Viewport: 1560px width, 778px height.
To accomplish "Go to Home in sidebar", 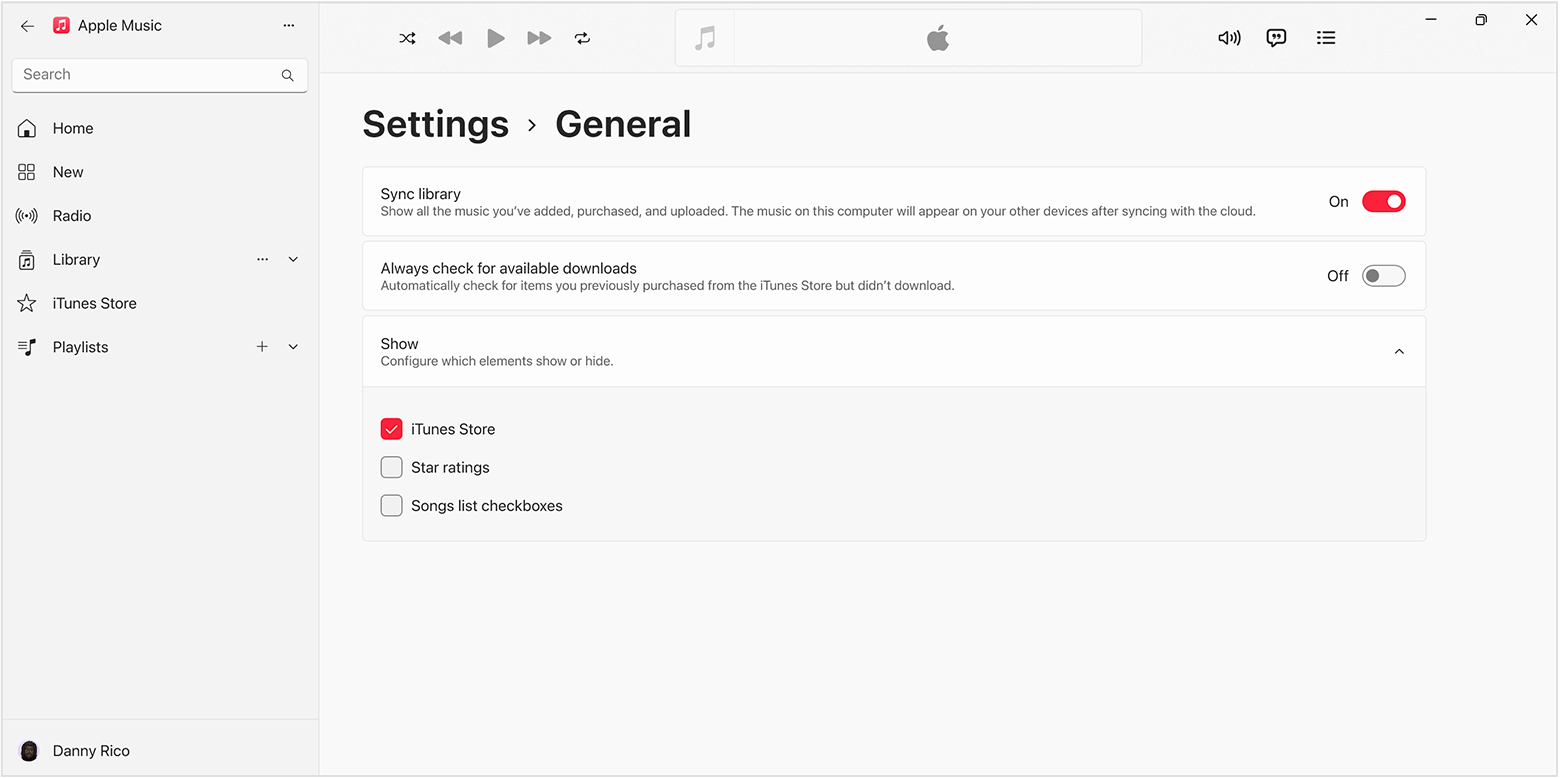I will (x=160, y=128).
